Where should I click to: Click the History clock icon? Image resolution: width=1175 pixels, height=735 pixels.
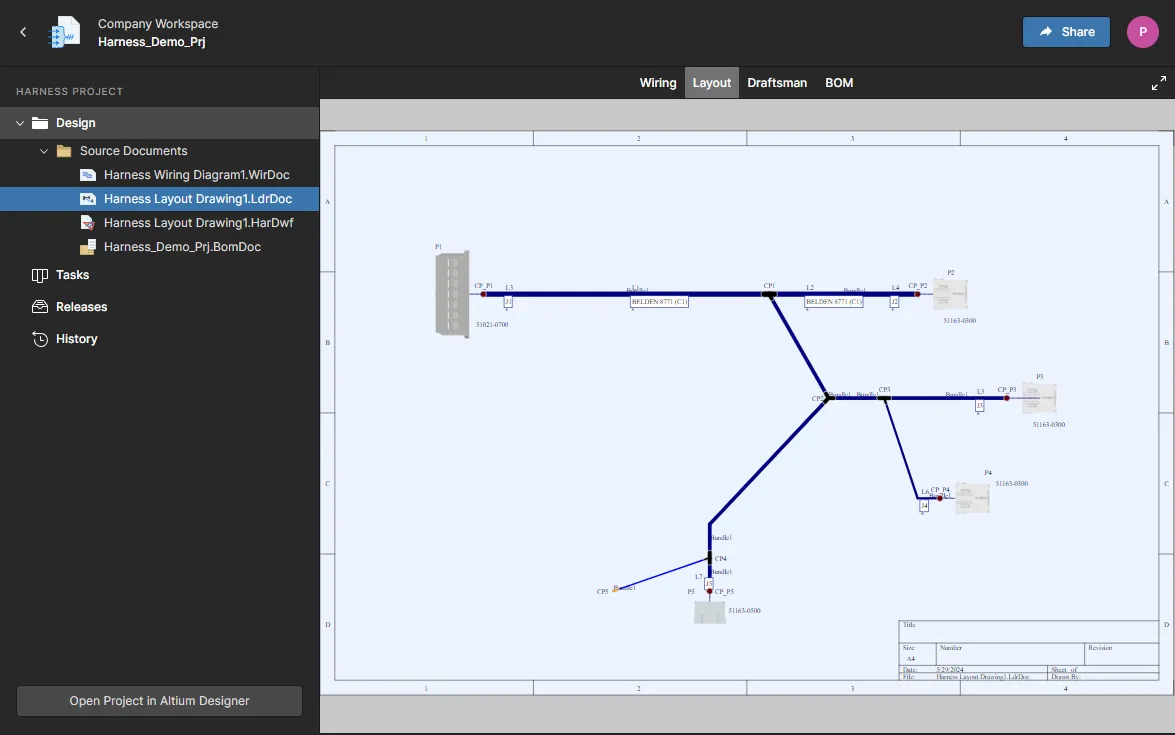click(x=40, y=339)
